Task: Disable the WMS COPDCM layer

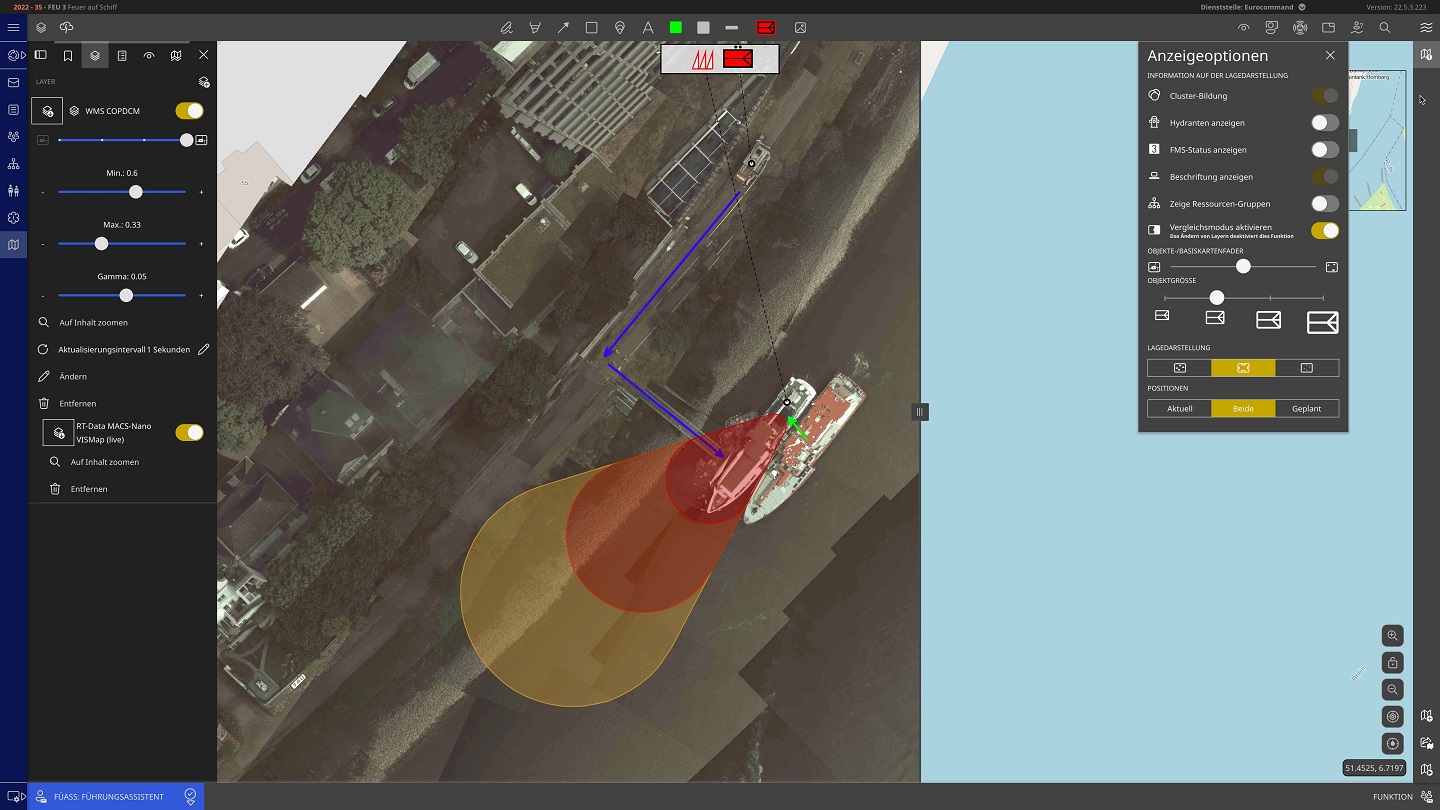Action: click(189, 111)
